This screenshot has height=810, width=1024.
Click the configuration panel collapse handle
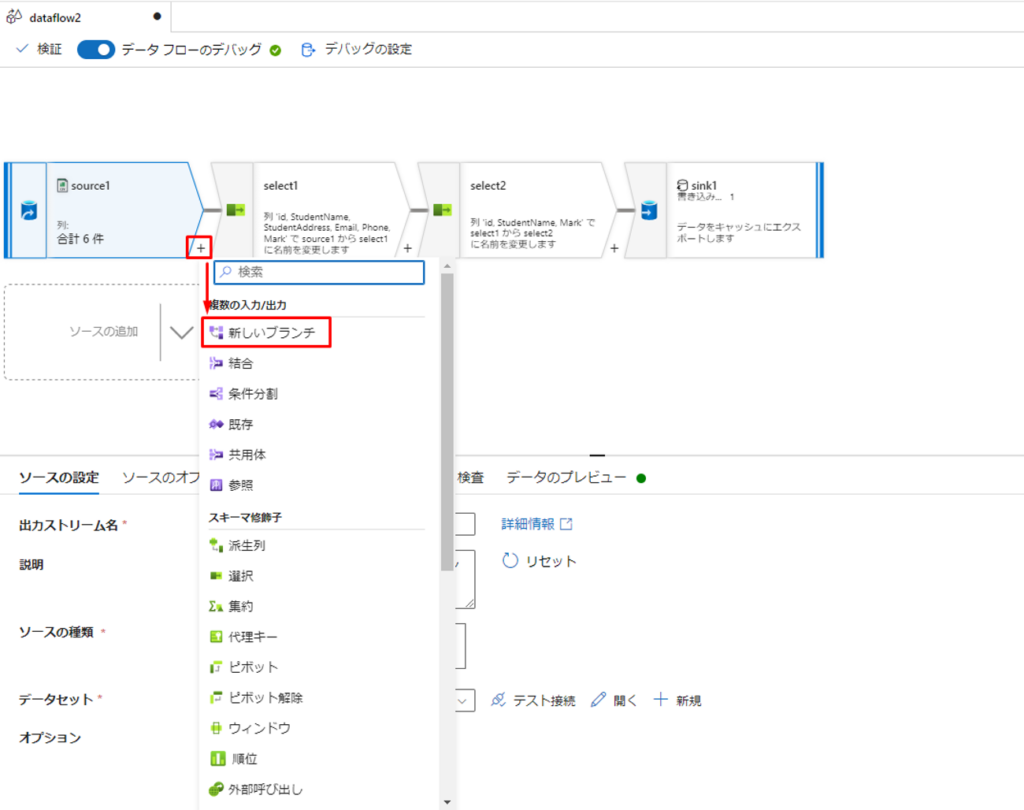point(597,455)
